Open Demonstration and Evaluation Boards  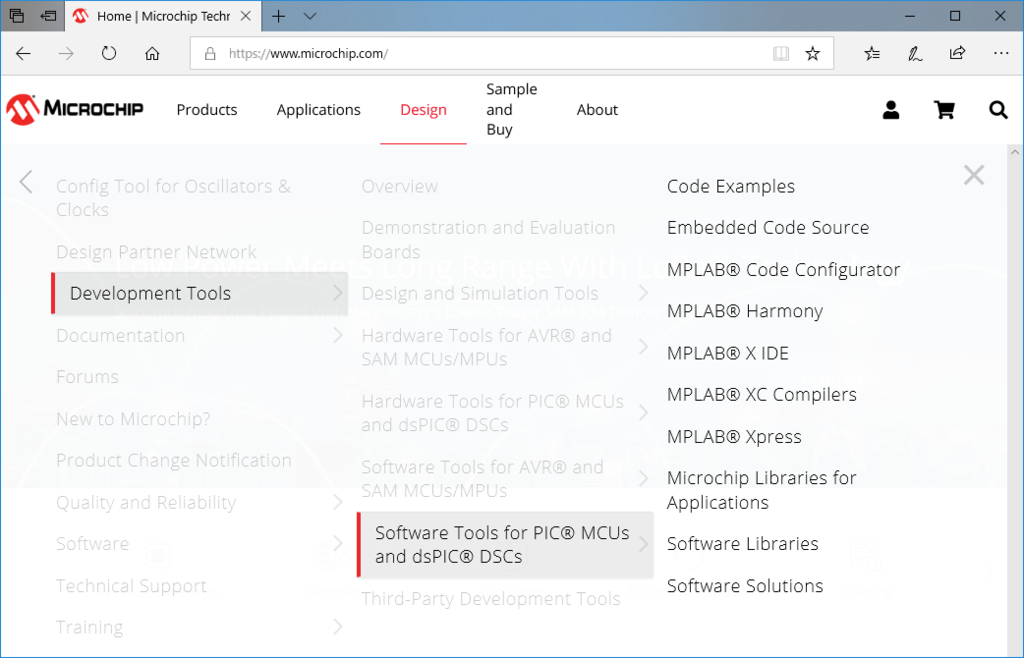pyautogui.click(x=488, y=240)
